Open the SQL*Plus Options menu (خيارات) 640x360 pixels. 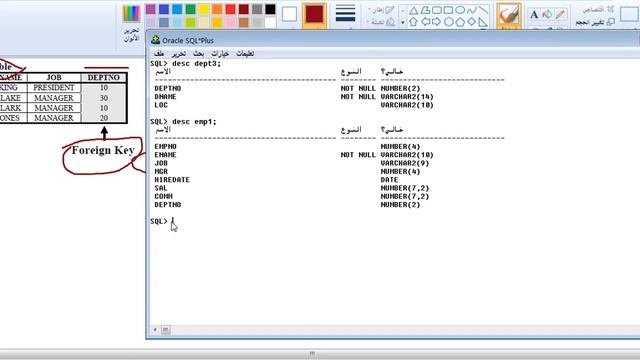220,53
